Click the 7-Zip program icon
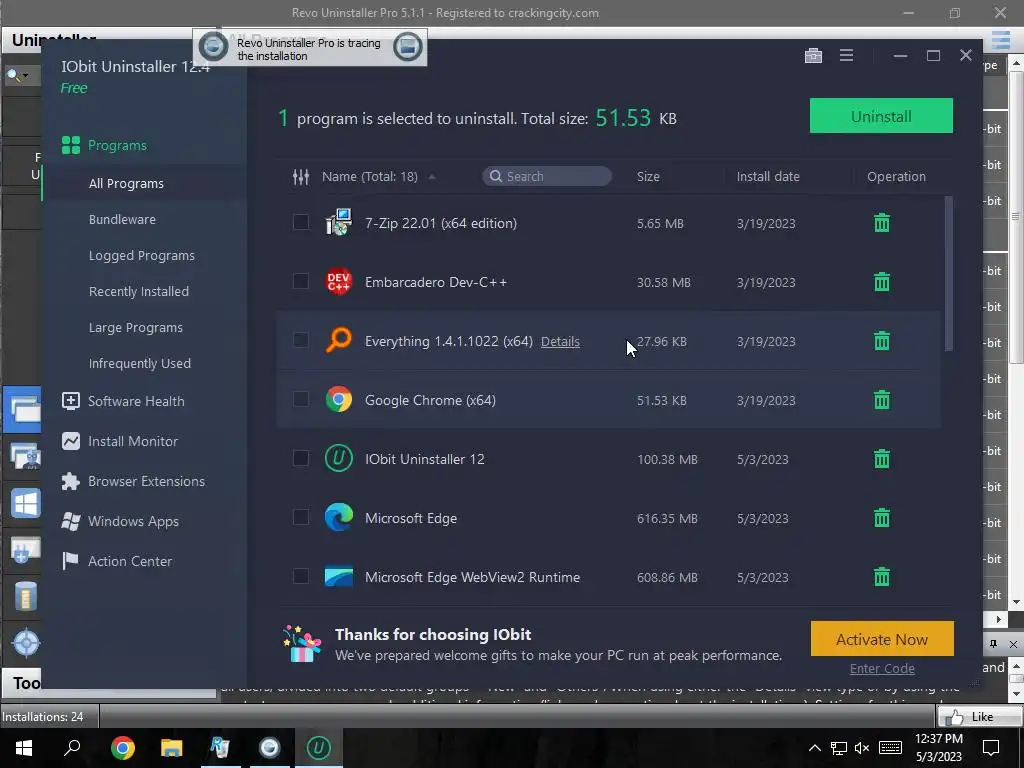The image size is (1024, 768). [x=338, y=223]
